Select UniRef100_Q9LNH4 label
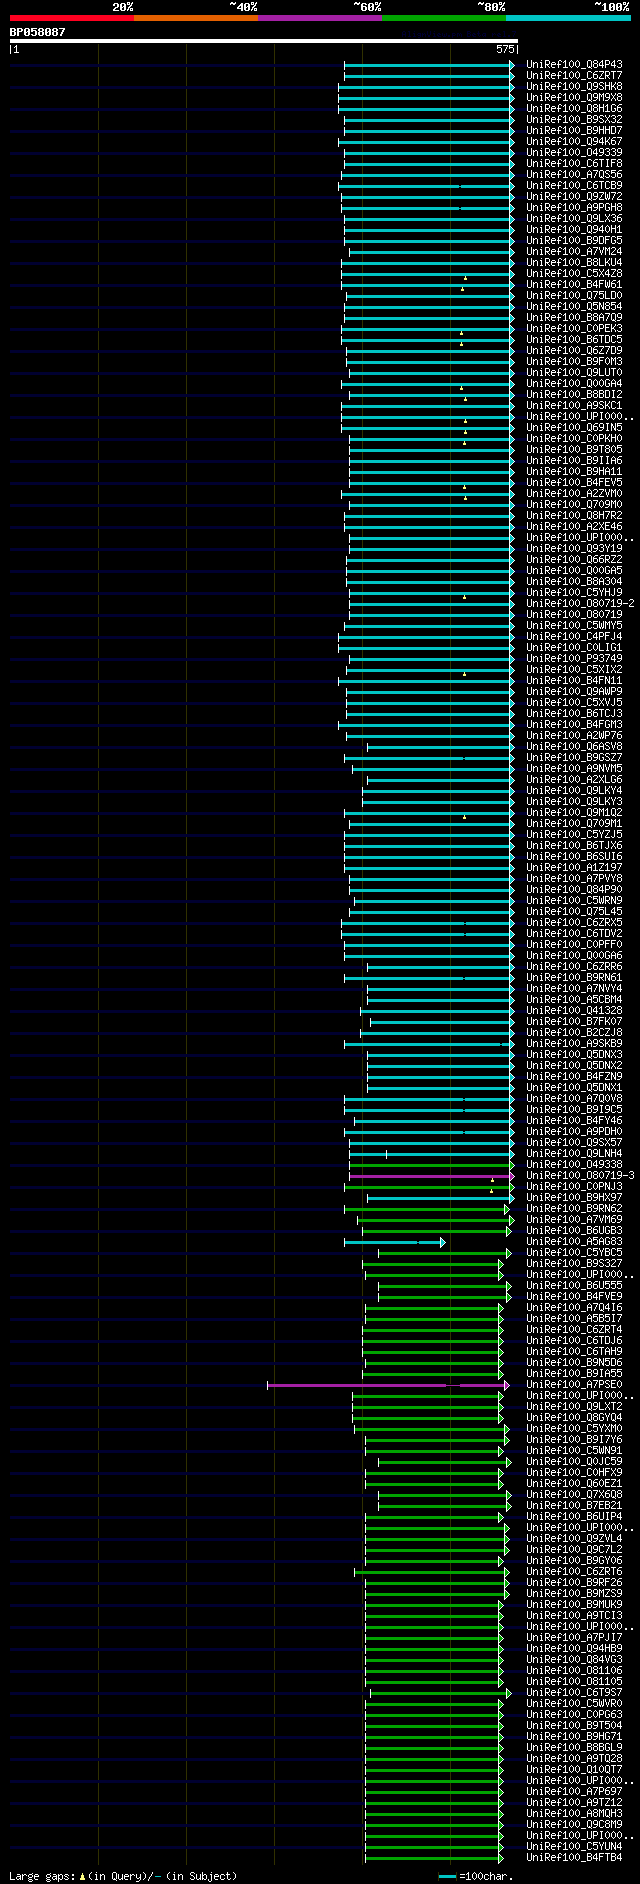640x1884 pixels. coord(574,1154)
